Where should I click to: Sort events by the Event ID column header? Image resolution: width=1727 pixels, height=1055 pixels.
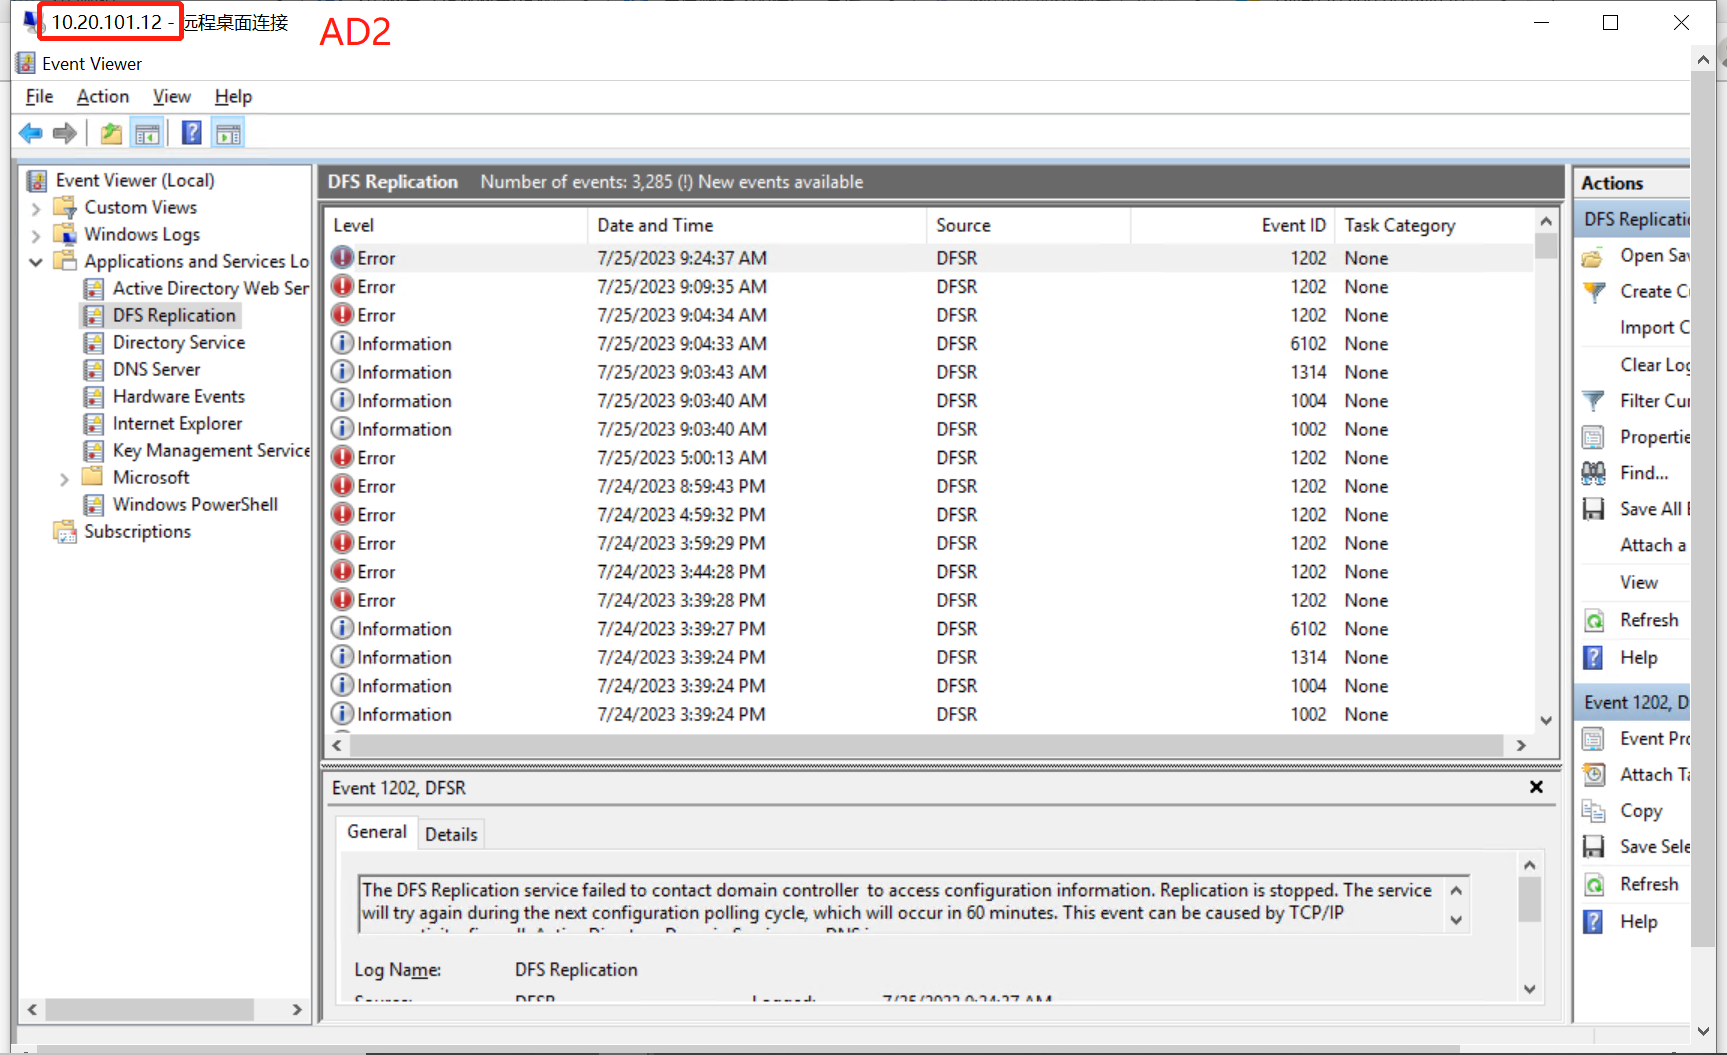click(1232, 226)
